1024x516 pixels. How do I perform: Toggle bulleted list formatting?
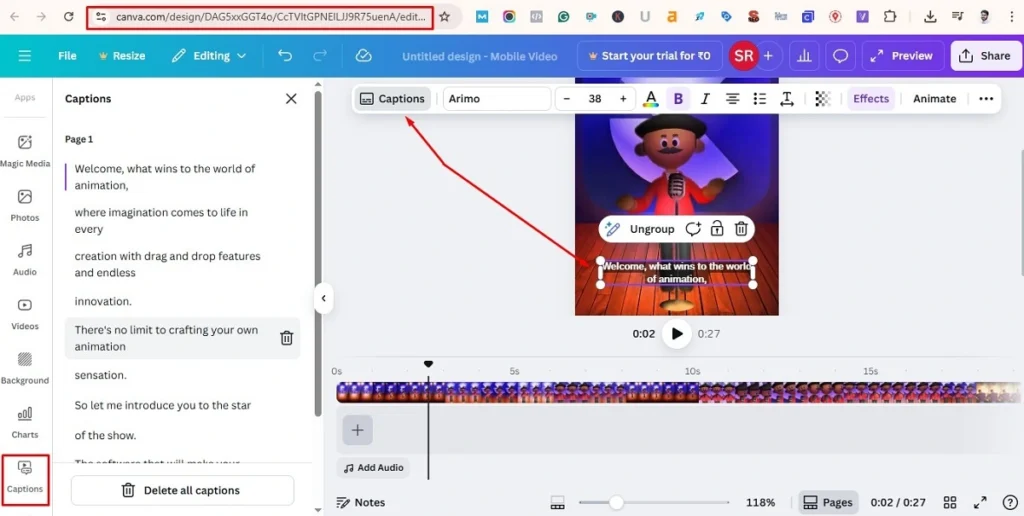click(x=760, y=99)
